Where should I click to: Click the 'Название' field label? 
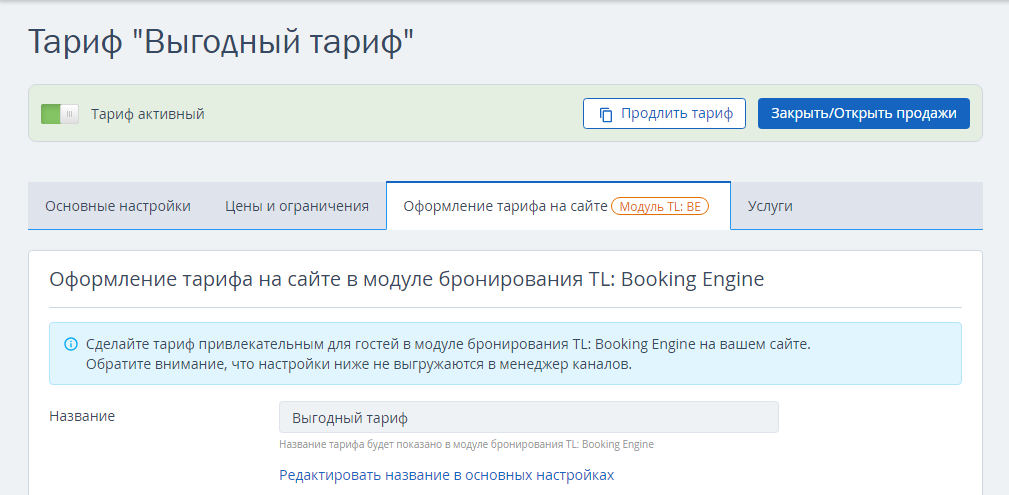point(82,416)
